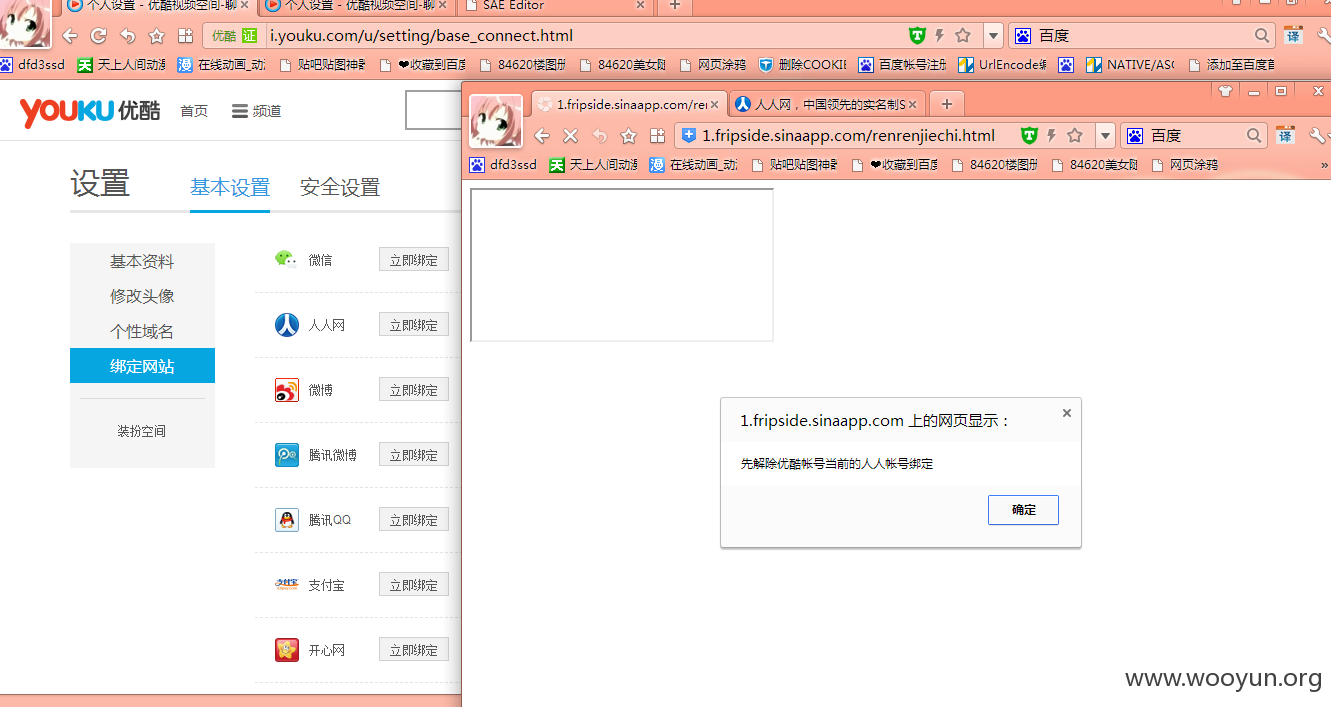This screenshot has width=1331, height=707.
Task: Click the magnifier in the Youku window search box
Action: pos(1262,36)
